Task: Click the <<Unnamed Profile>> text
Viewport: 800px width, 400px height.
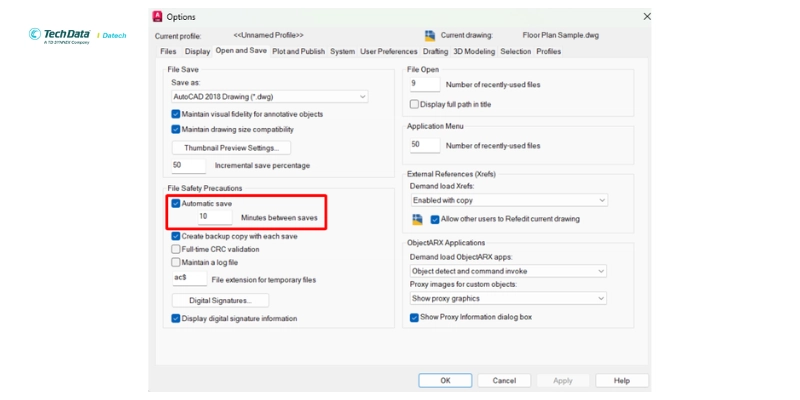Action: pos(268,35)
